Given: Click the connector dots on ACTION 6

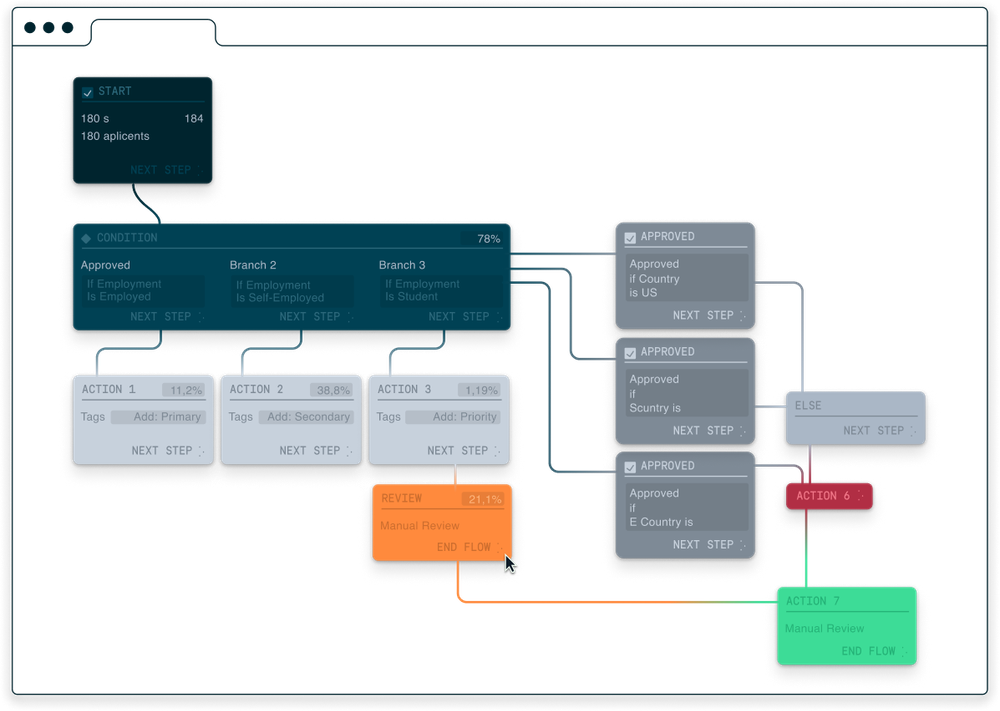Looking at the screenshot, I should click(x=861, y=495).
